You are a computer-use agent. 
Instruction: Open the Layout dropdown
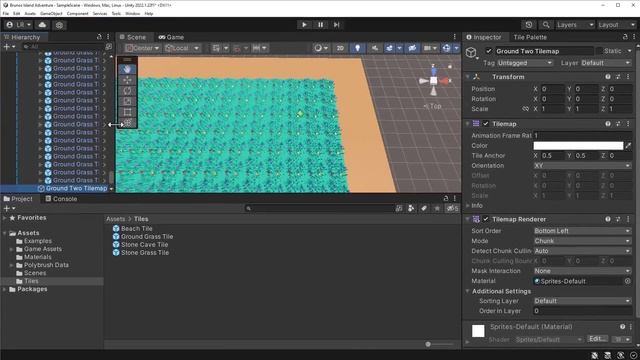(x=616, y=25)
